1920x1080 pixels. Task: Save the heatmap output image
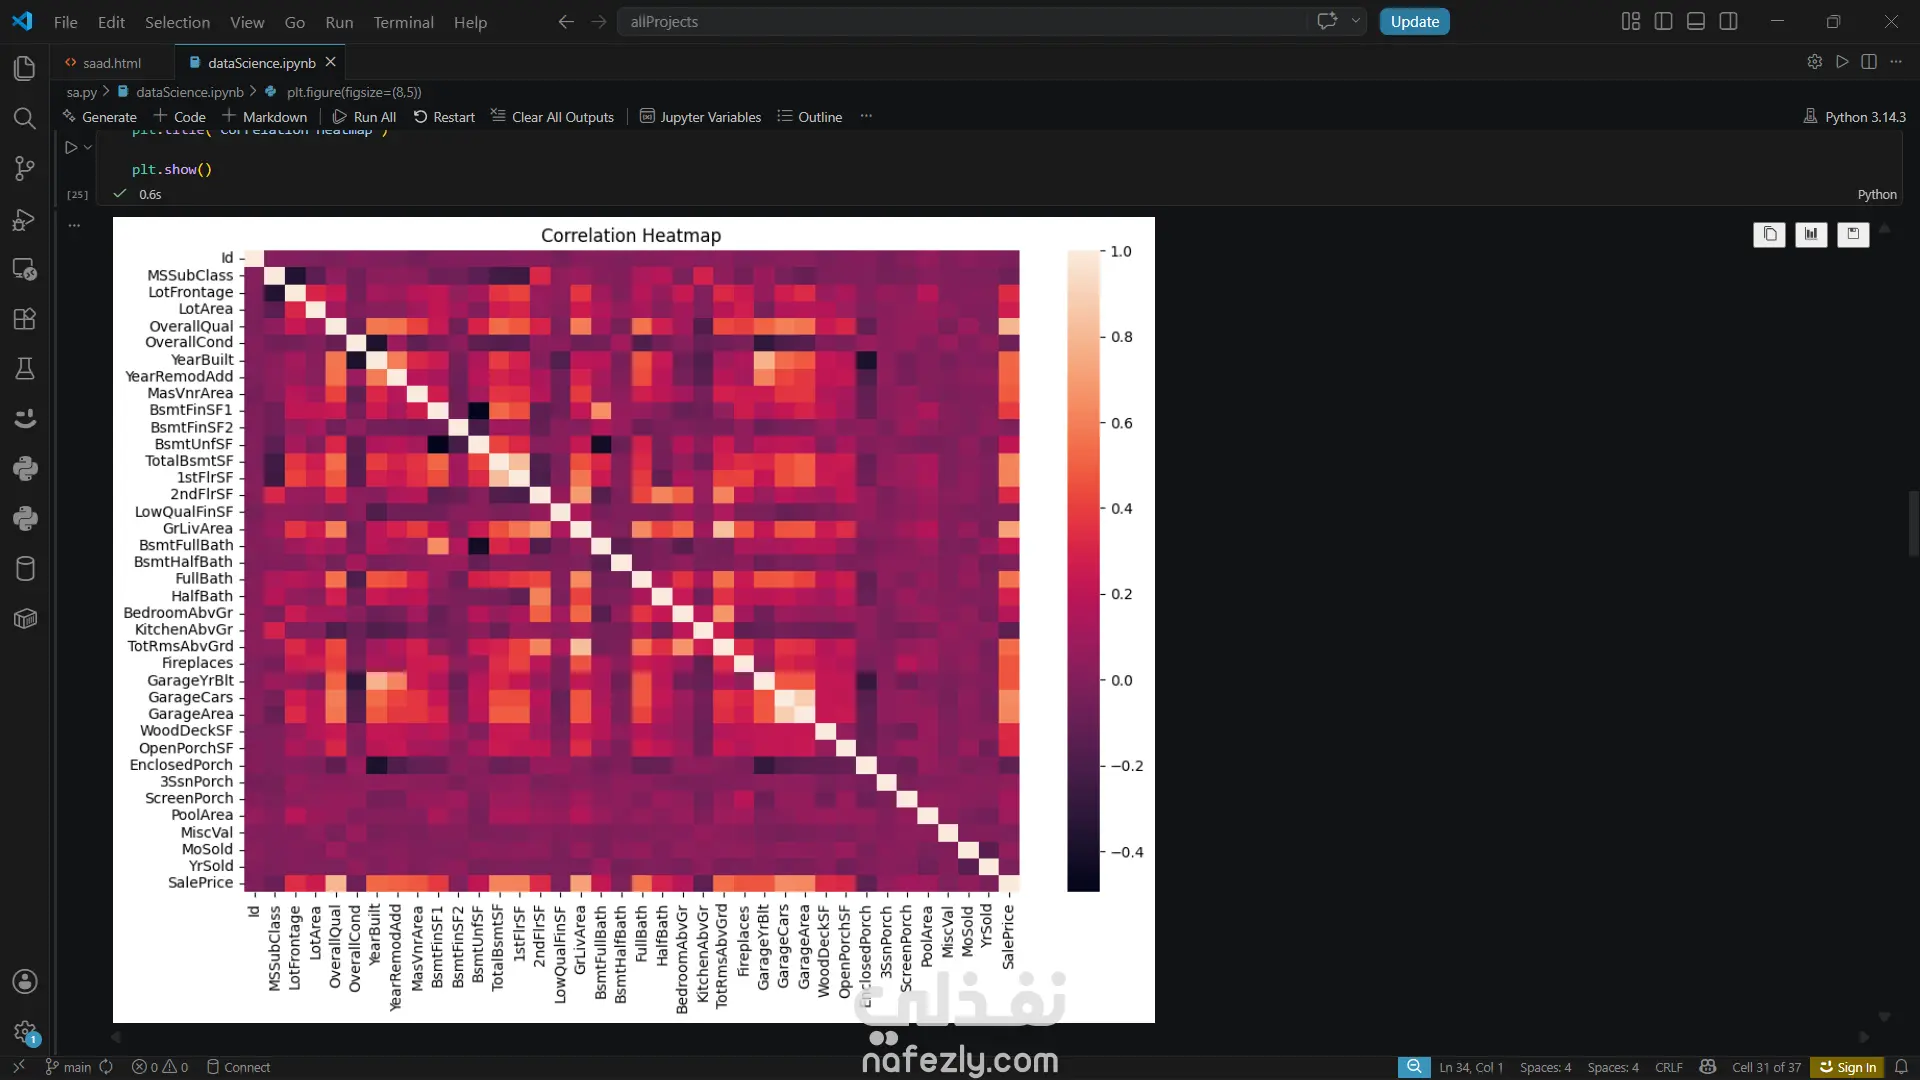click(1853, 234)
